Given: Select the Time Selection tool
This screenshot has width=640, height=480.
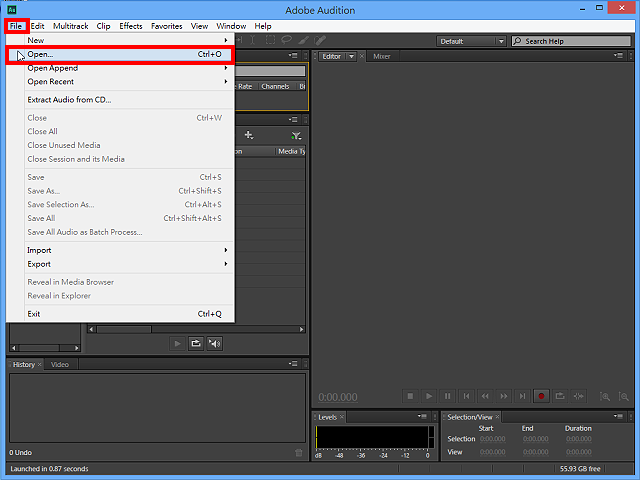Looking at the screenshot, I should (x=253, y=40).
